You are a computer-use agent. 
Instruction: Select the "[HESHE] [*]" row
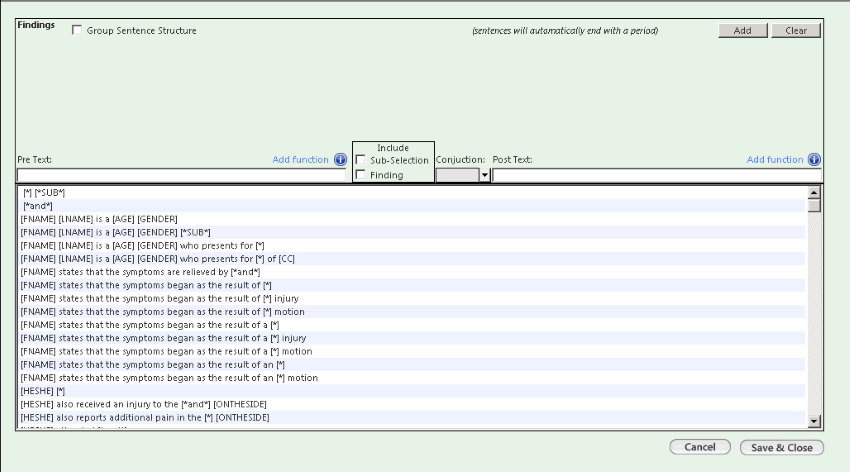[x=413, y=391]
